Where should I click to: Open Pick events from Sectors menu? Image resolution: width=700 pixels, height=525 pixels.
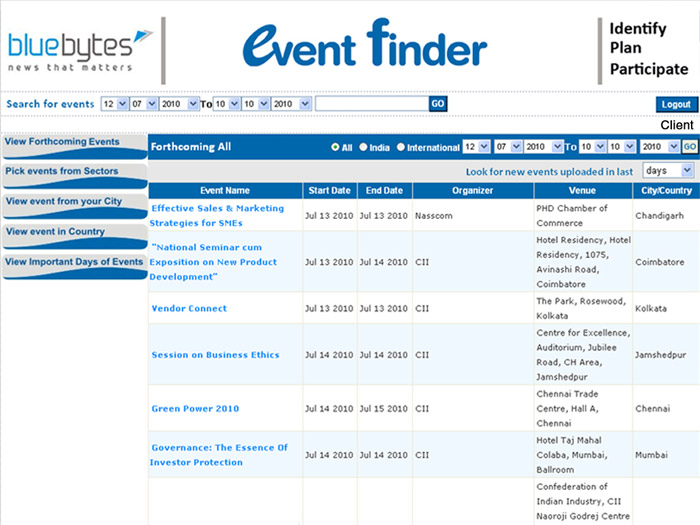(75, 176)
